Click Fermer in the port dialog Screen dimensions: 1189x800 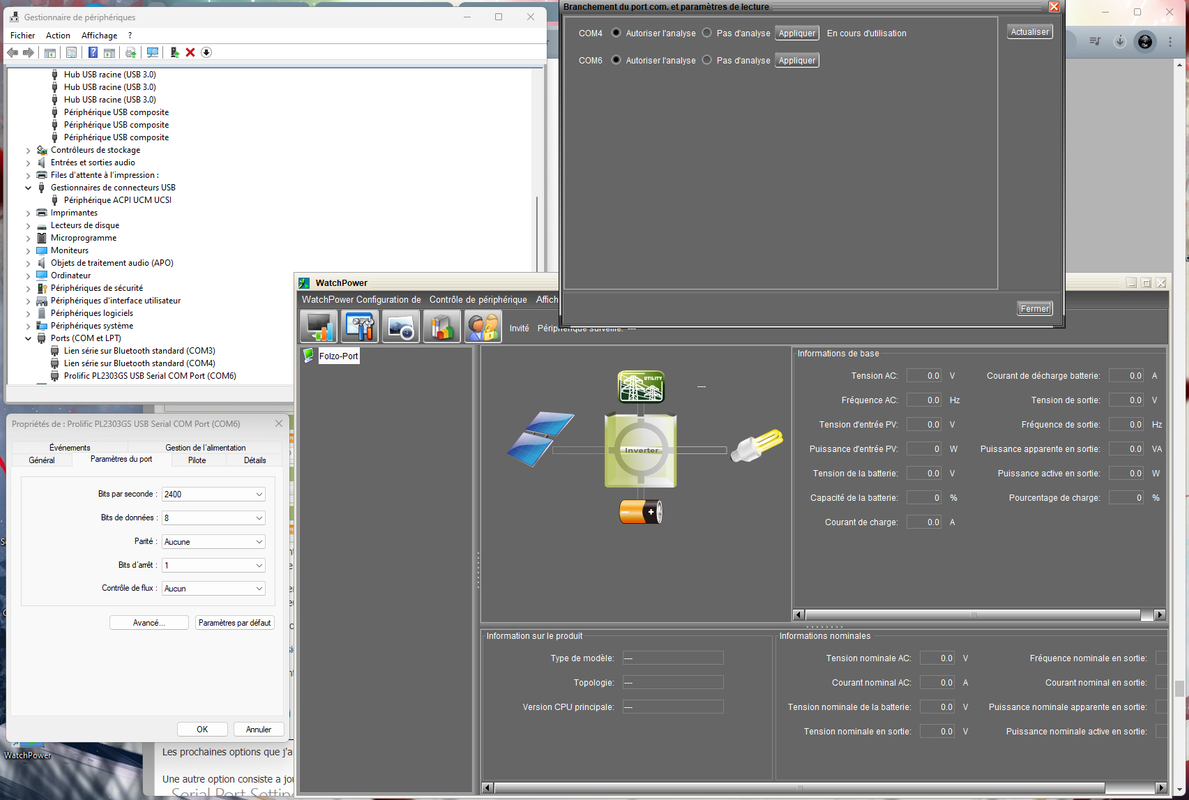1034,309
